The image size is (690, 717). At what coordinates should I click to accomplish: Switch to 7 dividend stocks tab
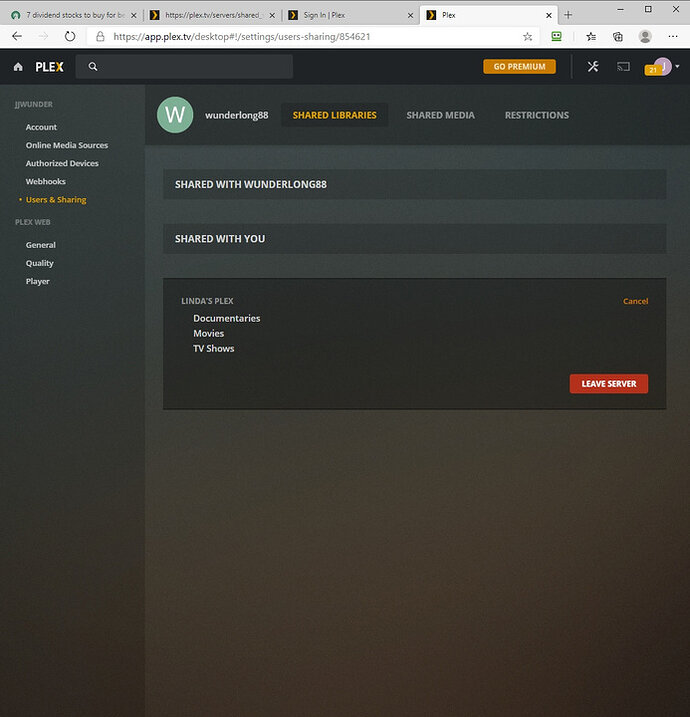click(73, 15)
